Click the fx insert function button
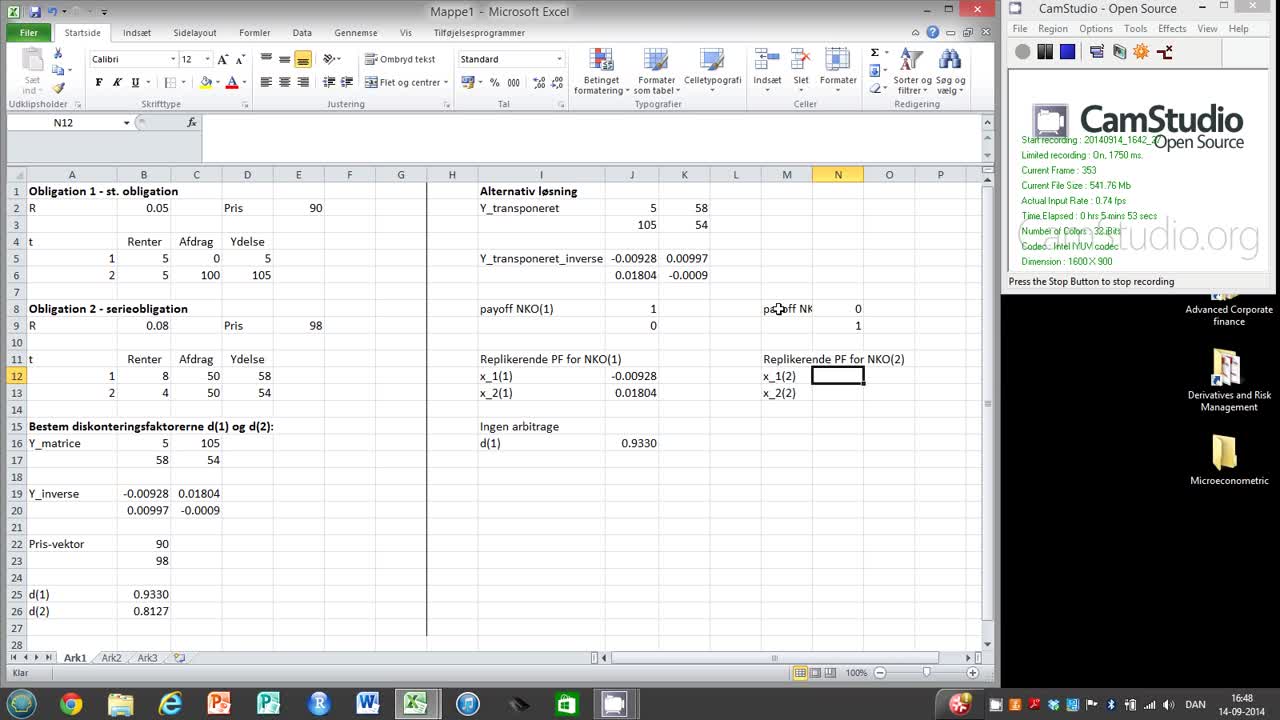The height and width of the screenshot is (720, 1280). click(192, 122)
